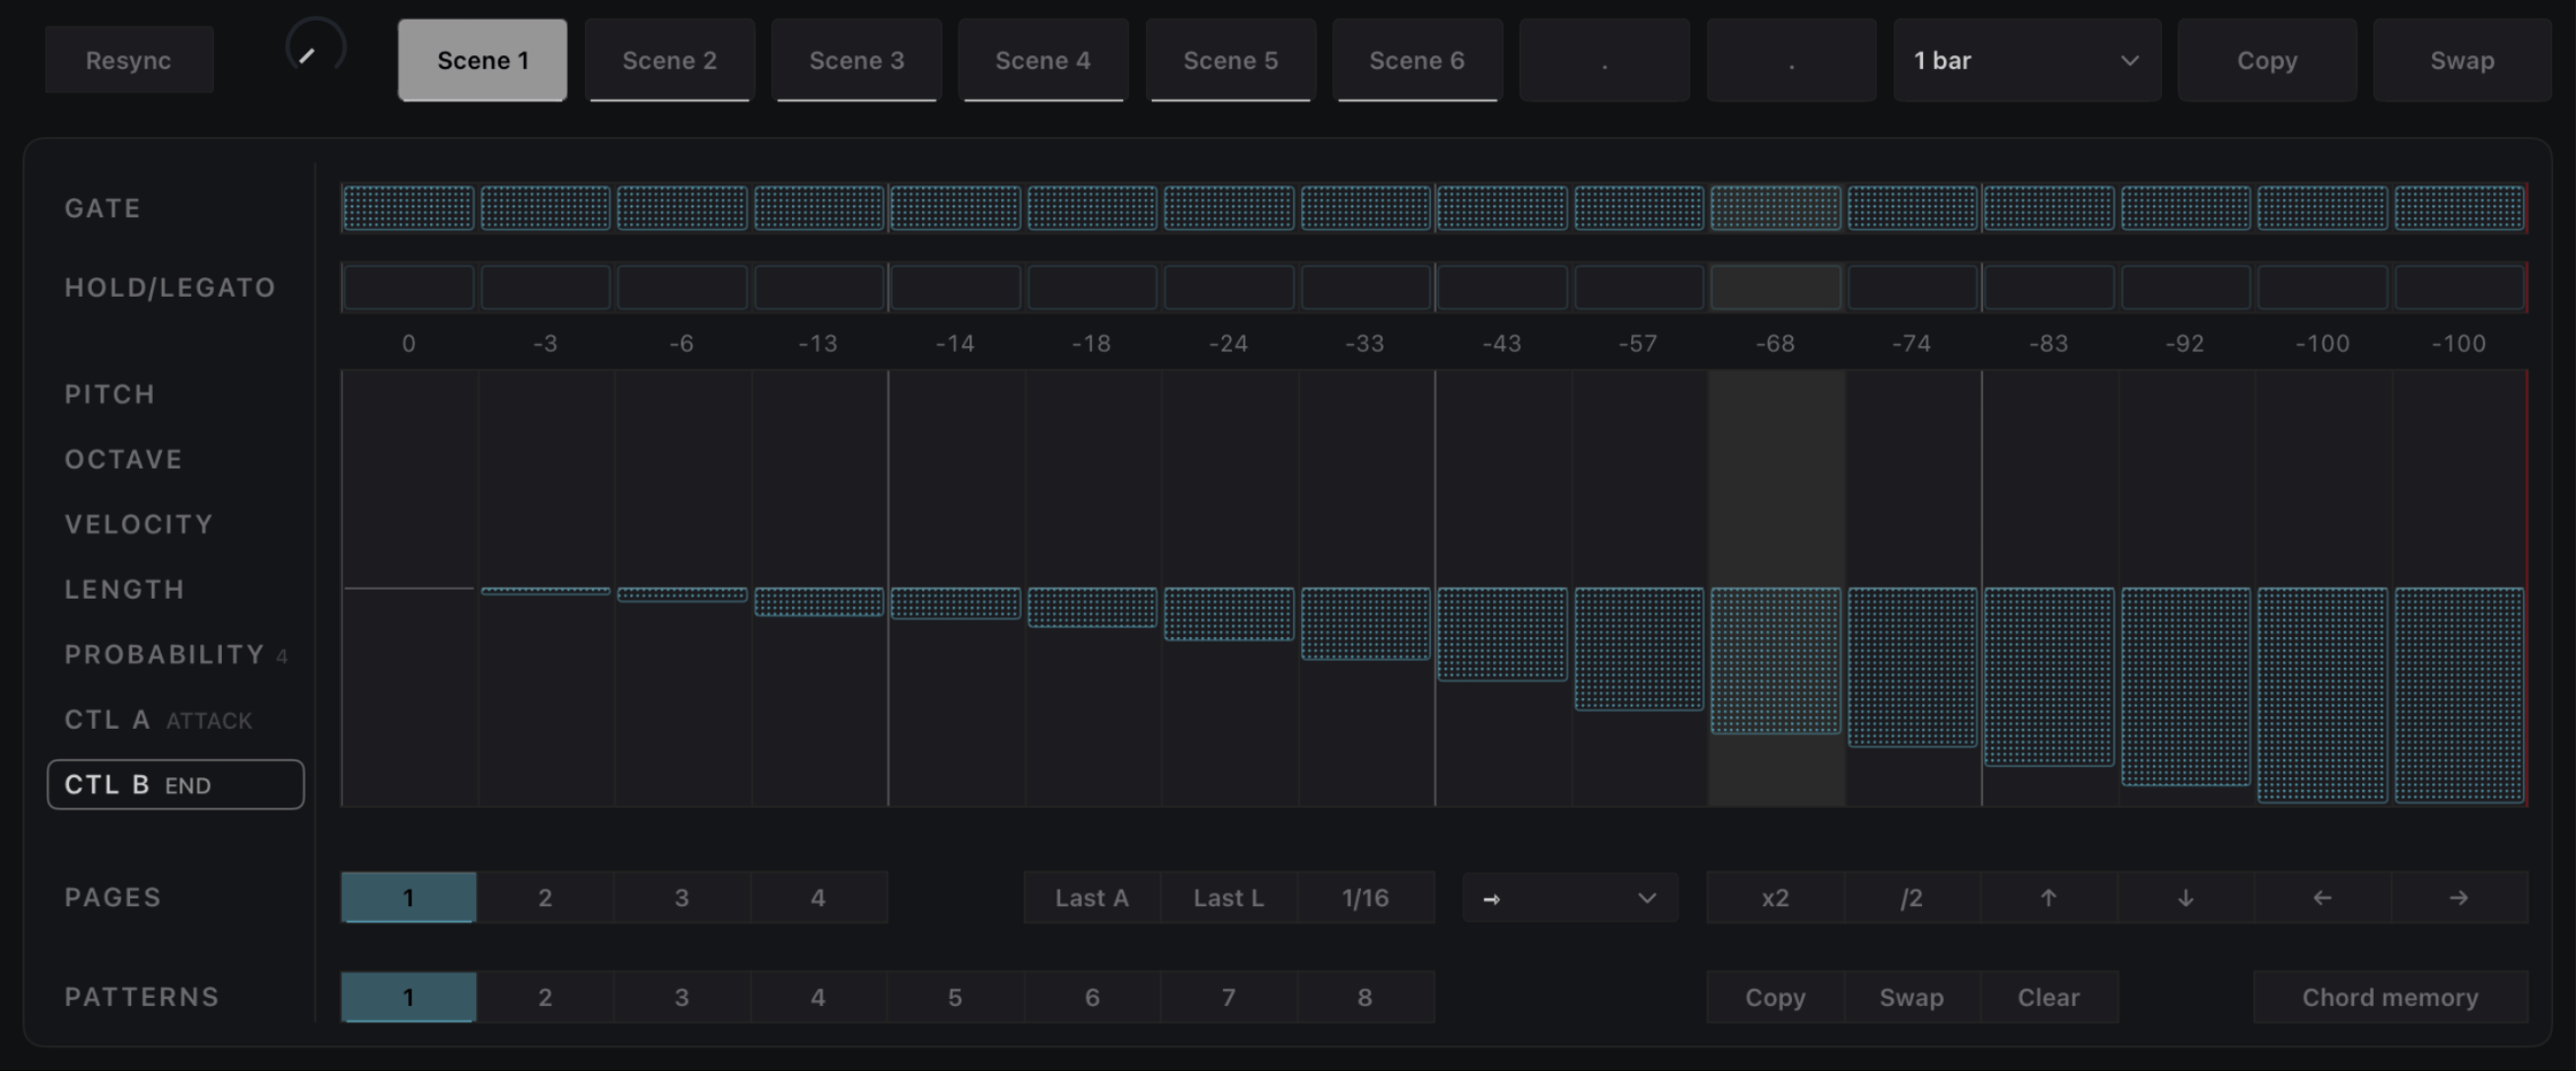Viewport: 2576px width, 1071px height.
Task: Select the VELOCITY lane
Action: 139,524
